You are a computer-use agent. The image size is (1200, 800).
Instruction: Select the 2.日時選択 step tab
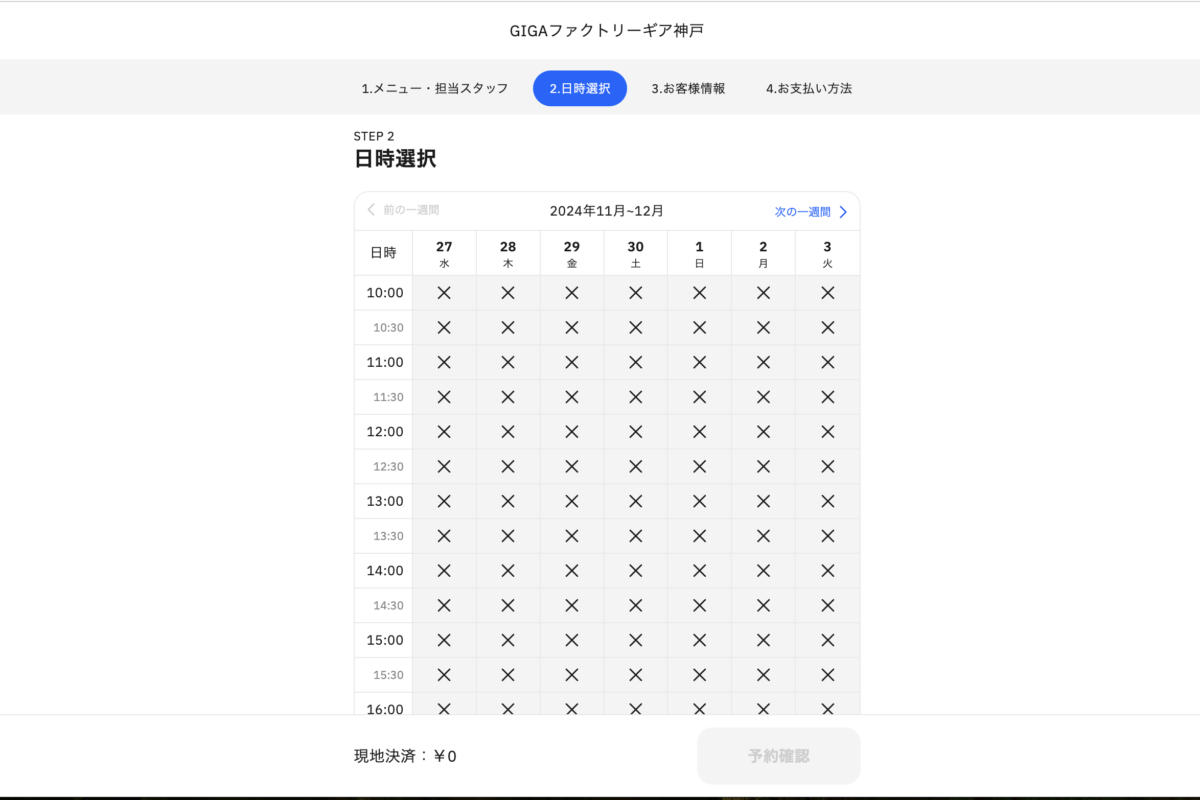coord(580,88)
